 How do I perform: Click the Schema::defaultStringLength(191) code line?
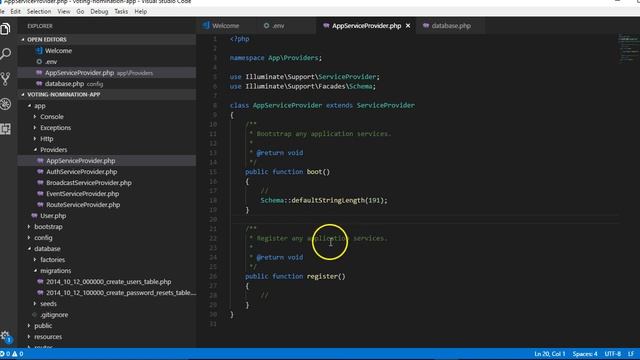click(324, 200)
